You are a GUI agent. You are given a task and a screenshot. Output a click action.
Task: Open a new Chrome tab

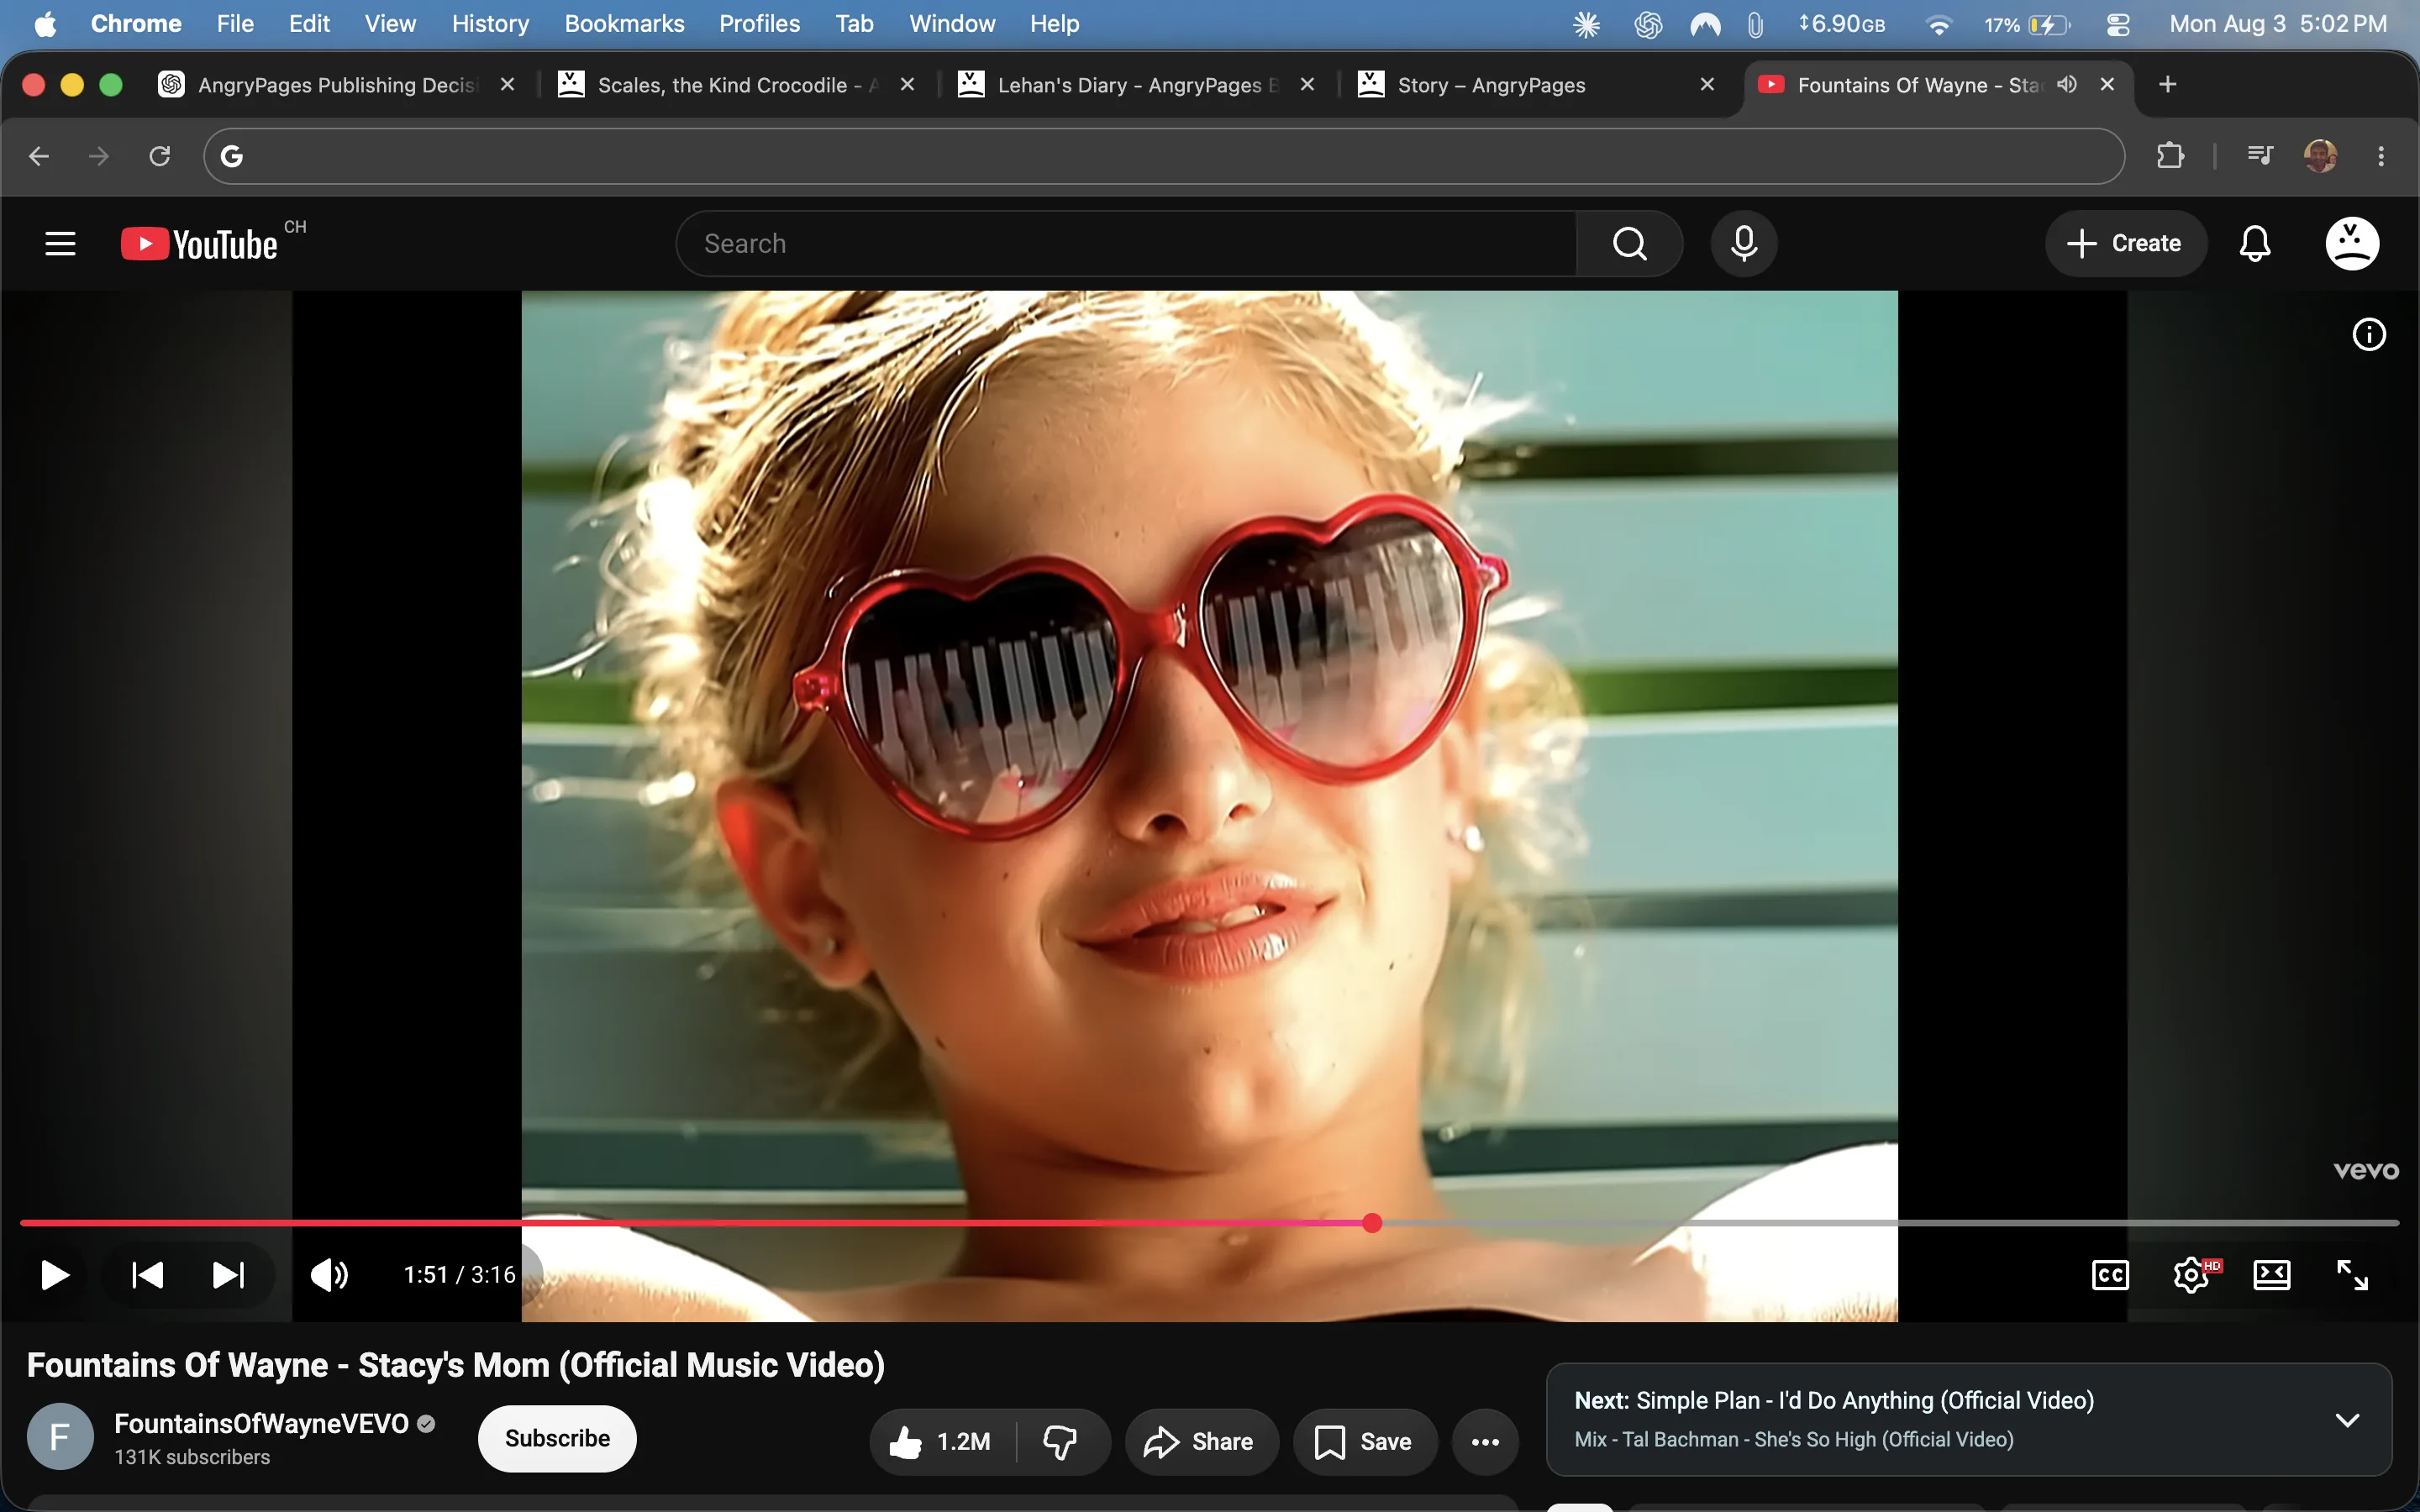click(2167, 84)
